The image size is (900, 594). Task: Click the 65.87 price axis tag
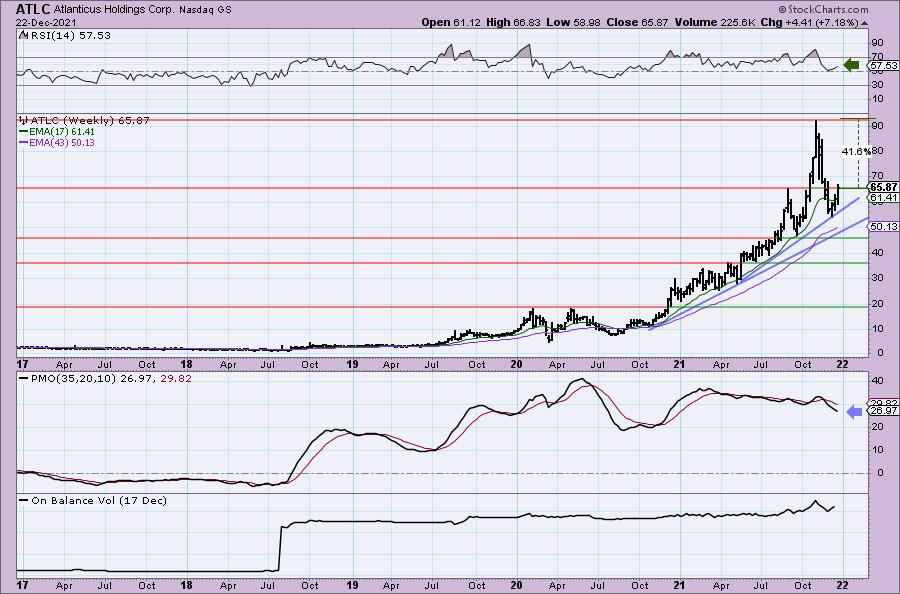pos(884,188)
